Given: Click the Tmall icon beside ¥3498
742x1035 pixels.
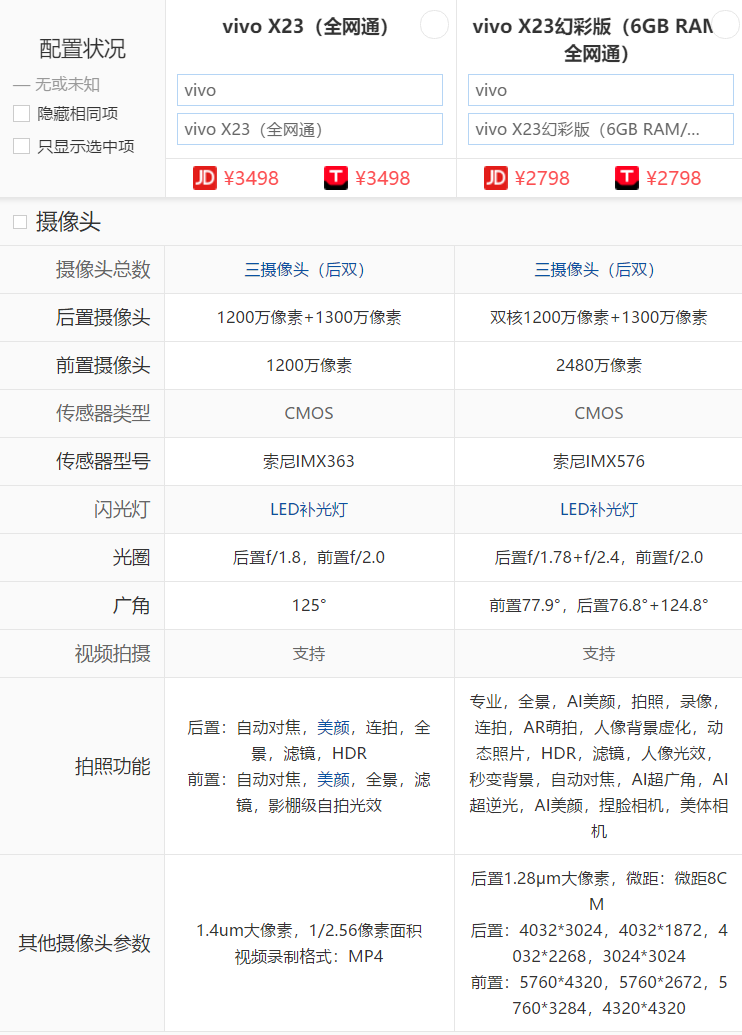Looking at the screenshot, I should 335,178.
